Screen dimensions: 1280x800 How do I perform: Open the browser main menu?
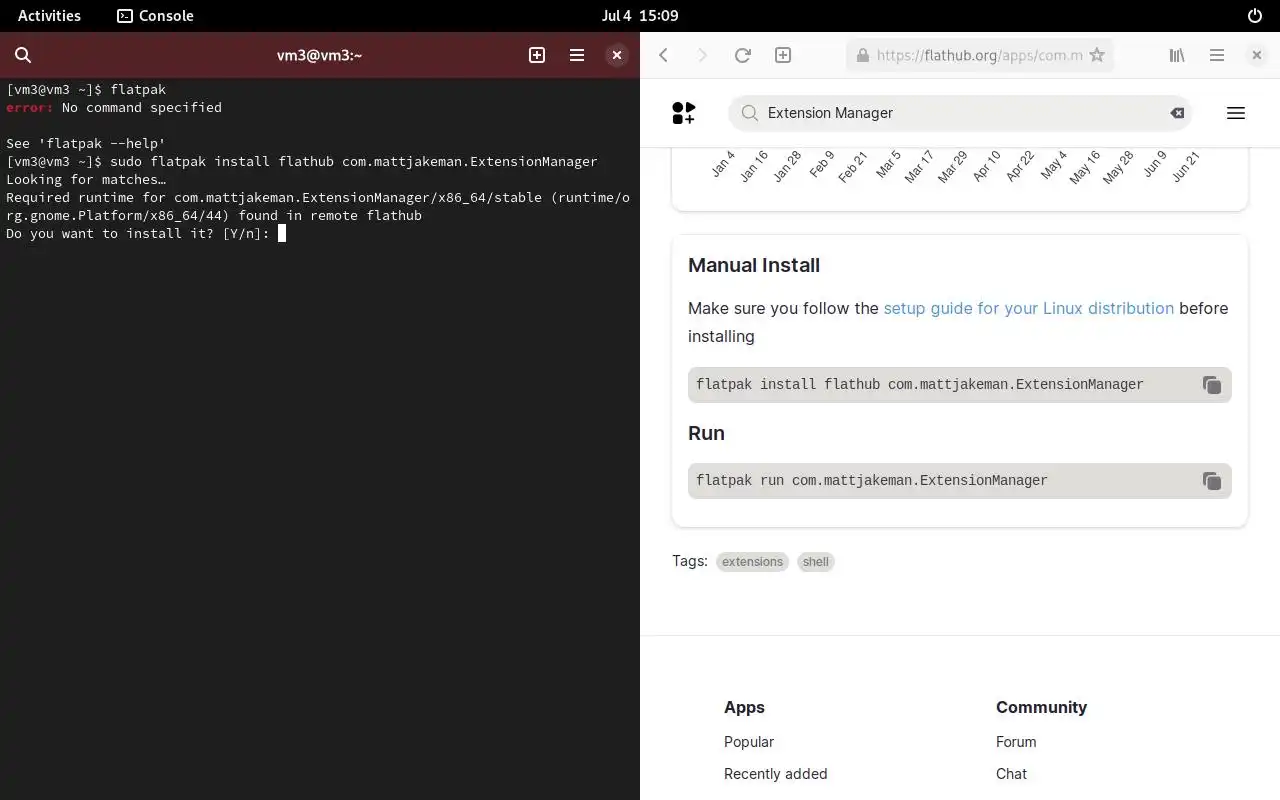(x=1217, y=55)
